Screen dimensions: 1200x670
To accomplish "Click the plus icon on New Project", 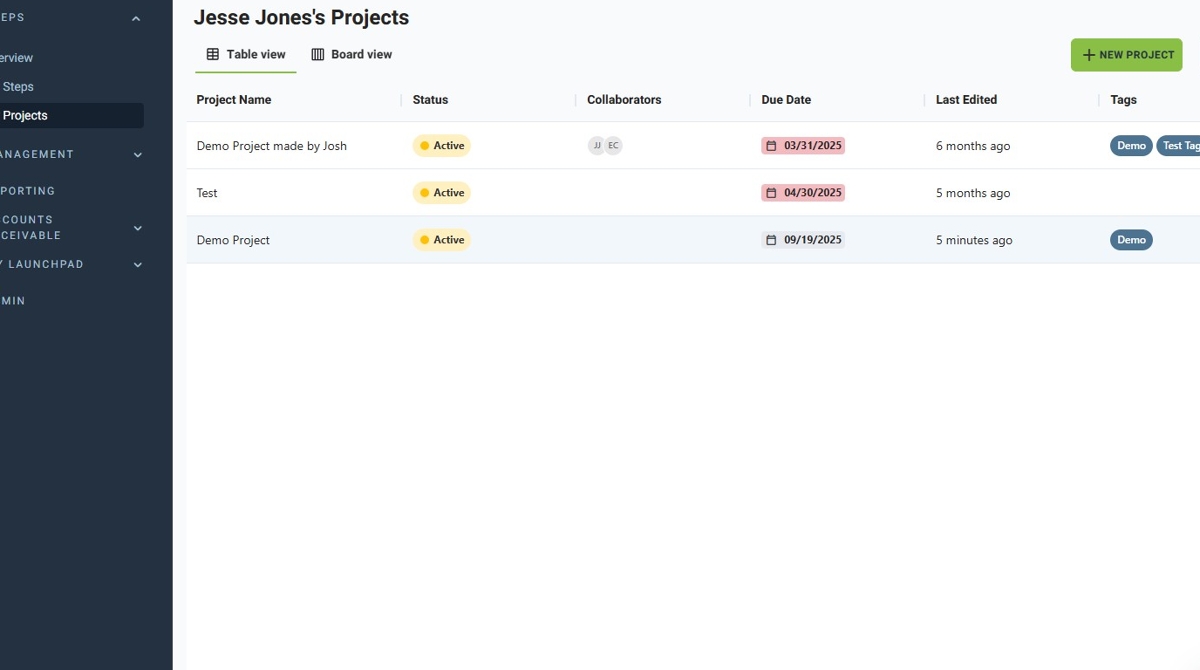I will coord(1089,55).
